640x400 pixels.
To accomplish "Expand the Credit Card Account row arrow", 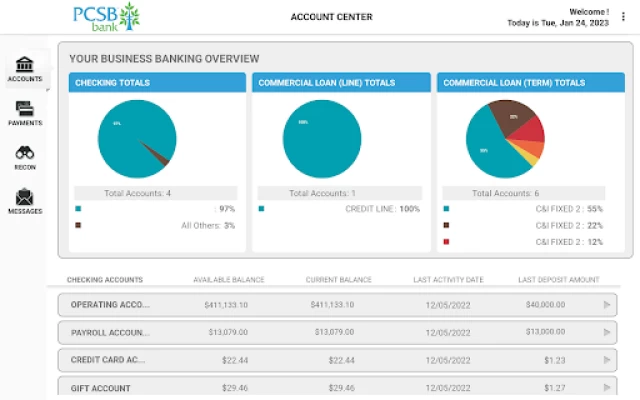I will [x=605, y=360].
